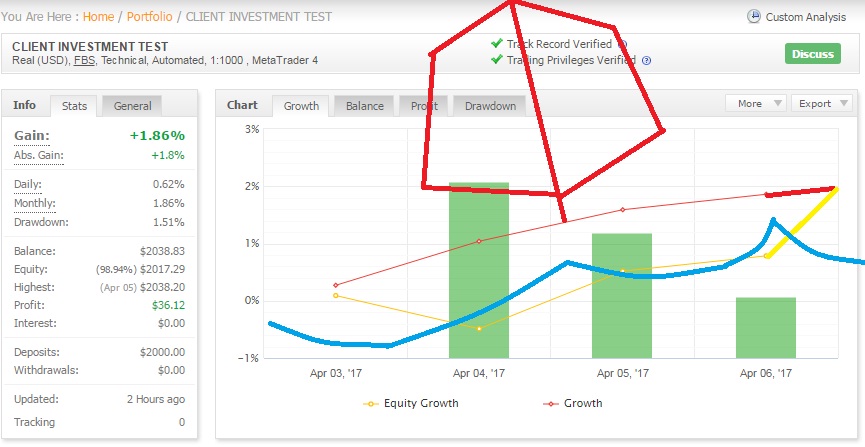The height and width of the screenshot is (447, 865).
Task: Open the Custom Analysis clock icon
Action: pyautogui.click(x=754, y=17)
